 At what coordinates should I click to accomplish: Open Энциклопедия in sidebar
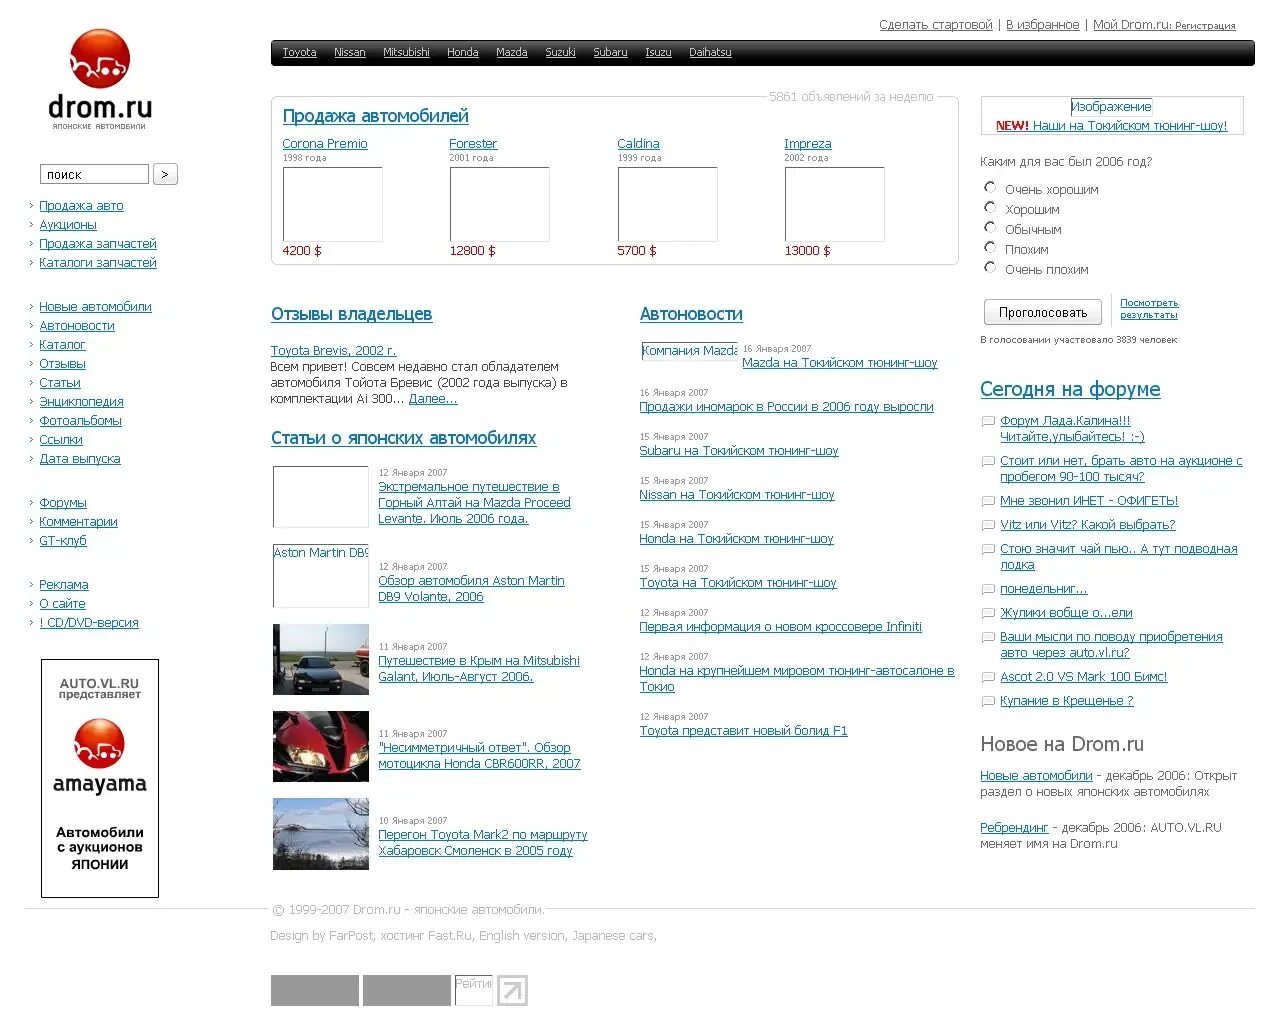pyautogui.click(x=81, y=402)
